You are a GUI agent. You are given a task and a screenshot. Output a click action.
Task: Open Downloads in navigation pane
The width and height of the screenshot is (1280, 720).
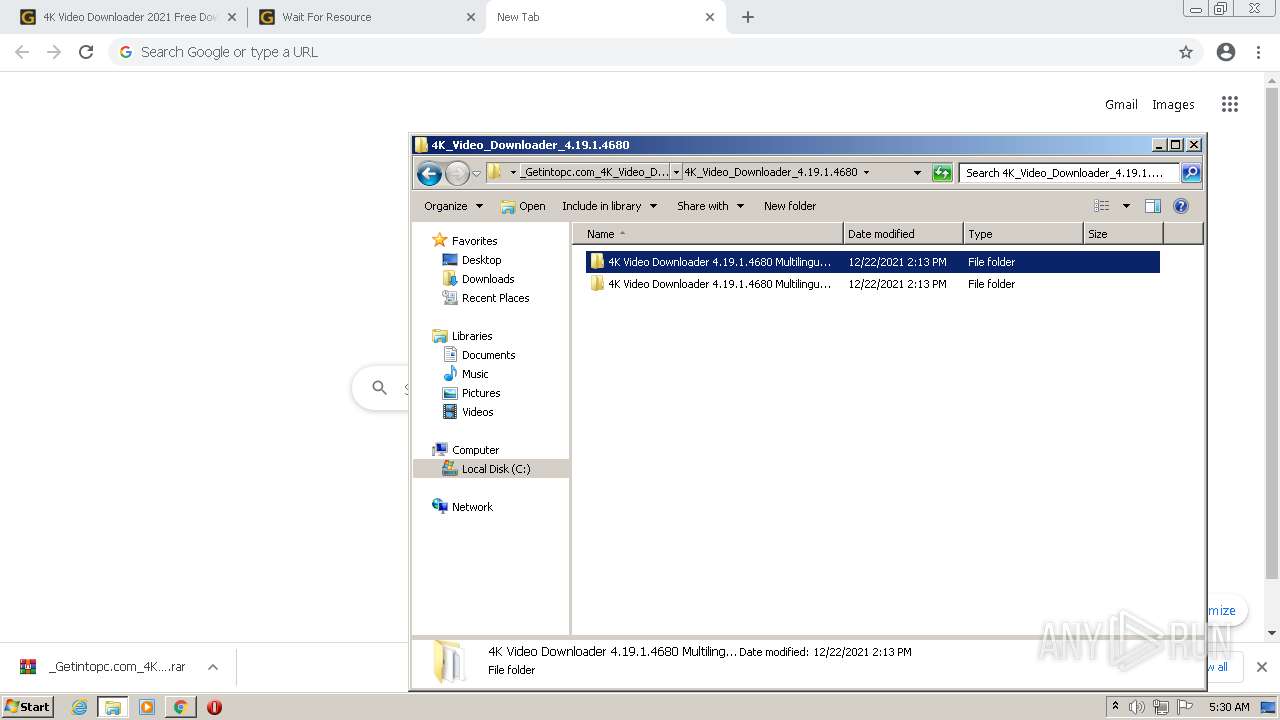[x=478, y=279]
